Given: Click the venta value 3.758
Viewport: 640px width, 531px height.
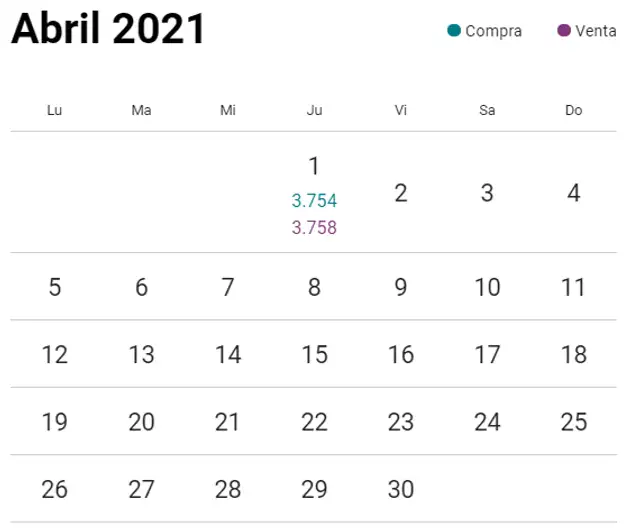Looking at the screenshot, I should click(314, 227).
